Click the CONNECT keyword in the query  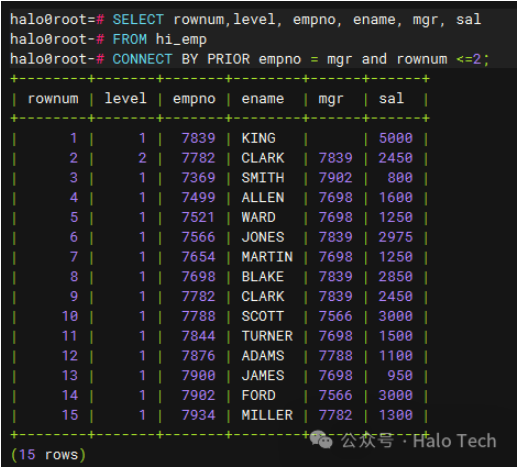(x=142, y=59)
